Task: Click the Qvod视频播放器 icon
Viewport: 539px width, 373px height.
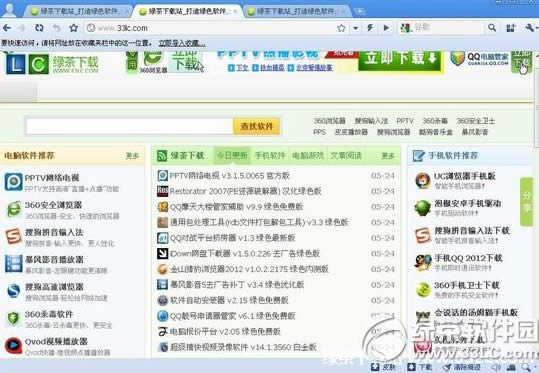Action: (x=13, y=346)
